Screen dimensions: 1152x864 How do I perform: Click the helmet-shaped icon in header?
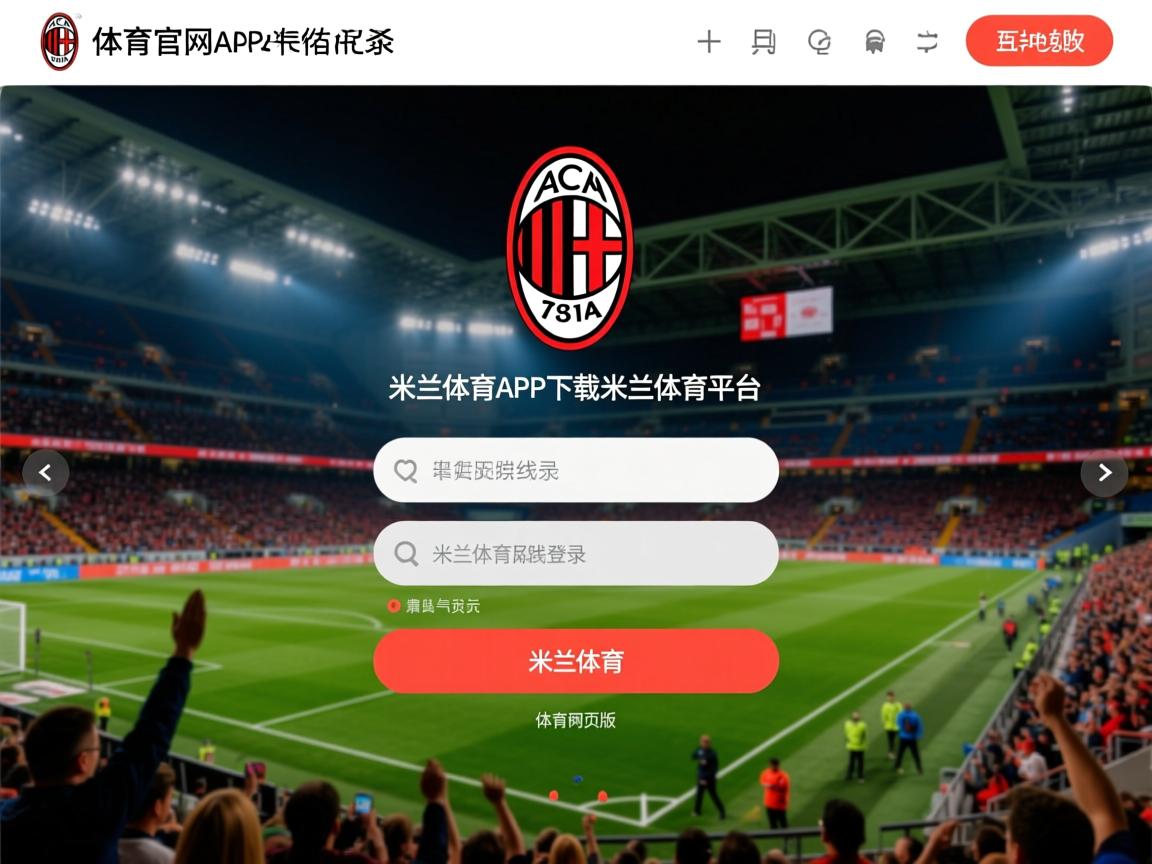pos(874,42)
